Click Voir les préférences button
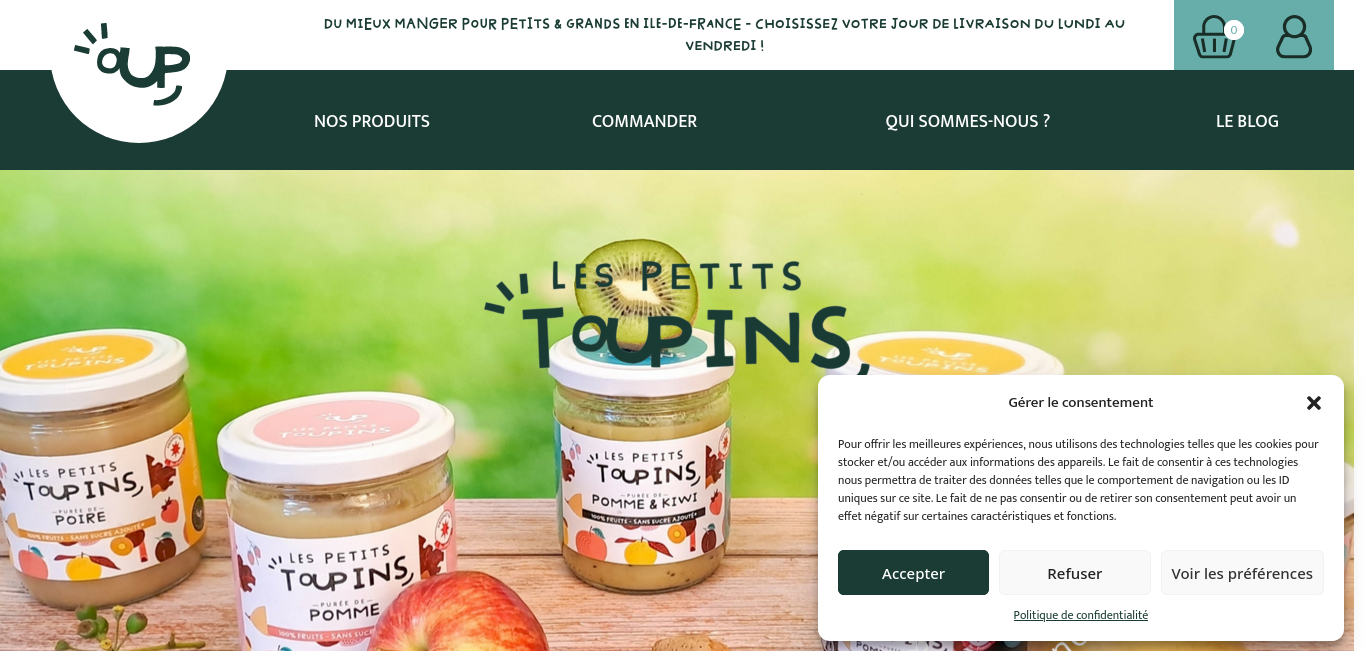This screenshot has width=1366, height=651. coord(1242,573)
